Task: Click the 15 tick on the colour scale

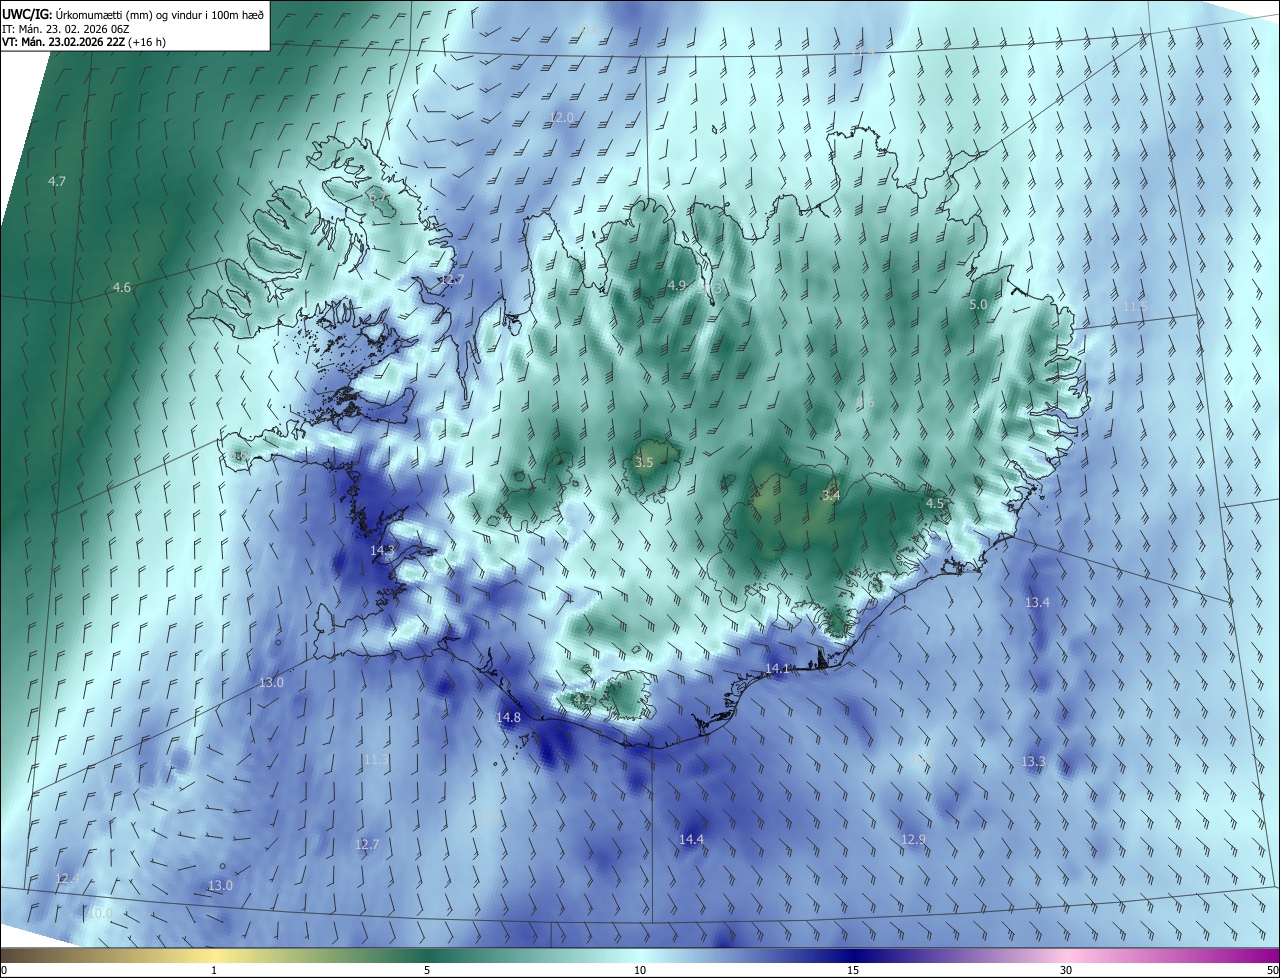Action: pos(853,970)
